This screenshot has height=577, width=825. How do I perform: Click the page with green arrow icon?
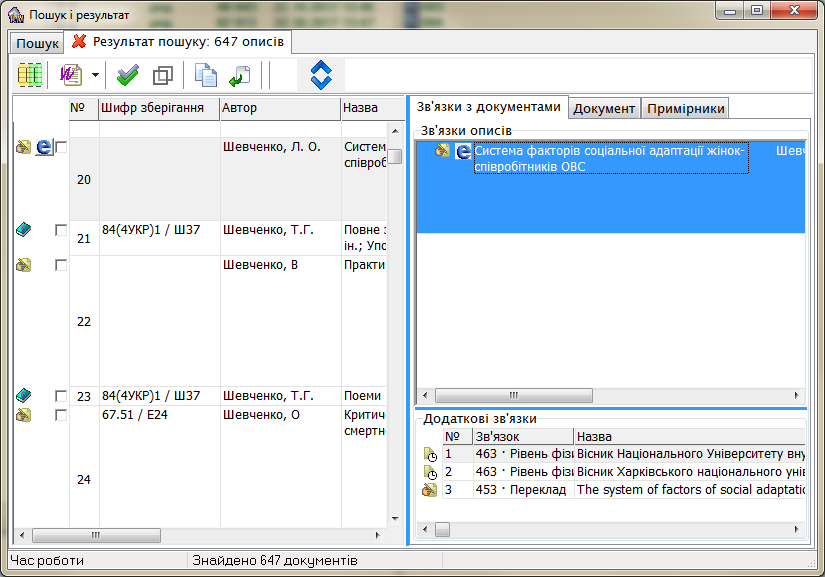[x=239, y=75]
